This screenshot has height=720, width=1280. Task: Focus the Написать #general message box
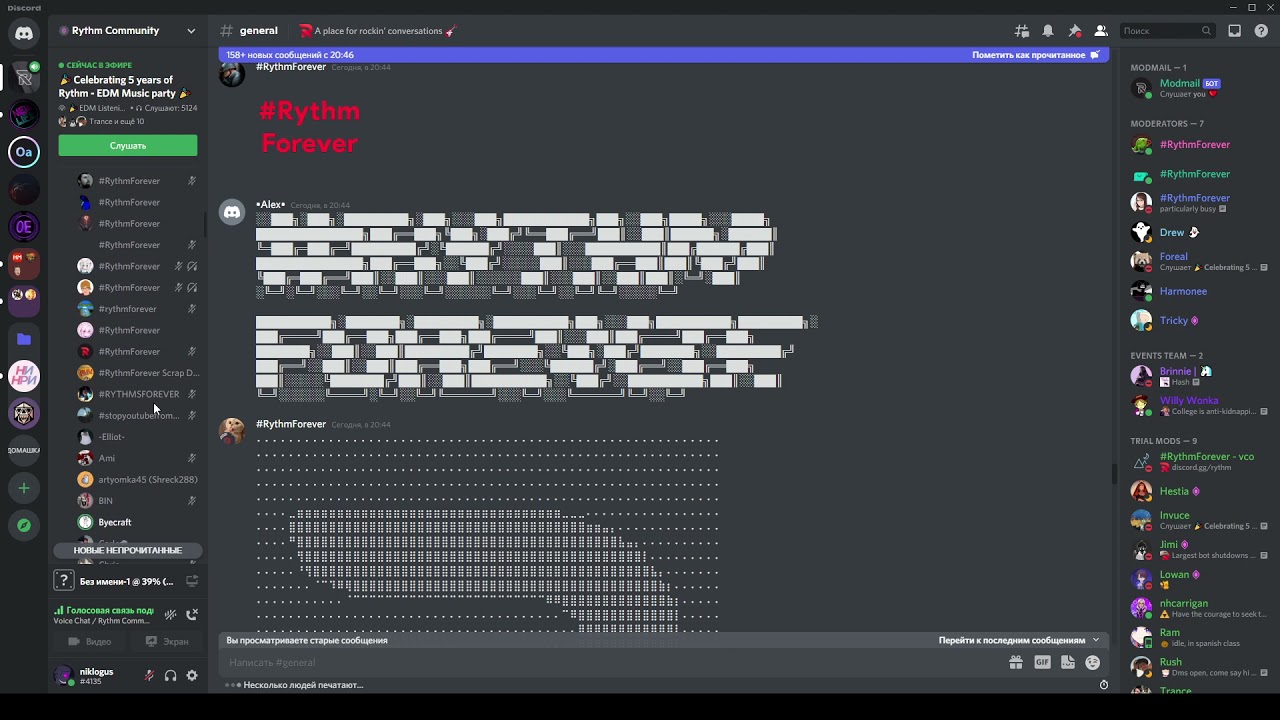610,662
